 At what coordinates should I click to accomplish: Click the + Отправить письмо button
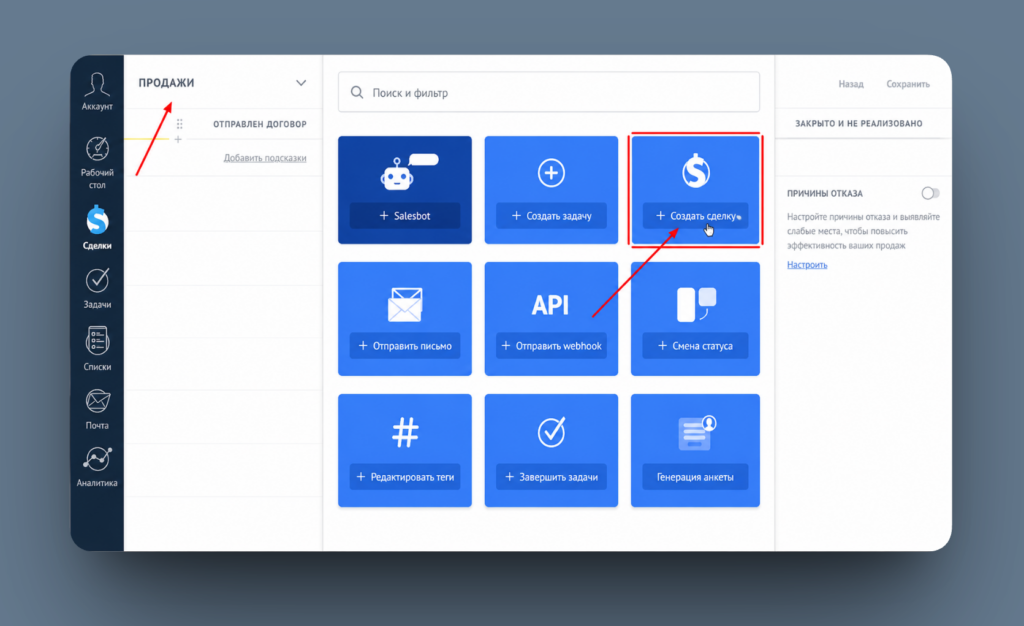click(x=405, y=346)
